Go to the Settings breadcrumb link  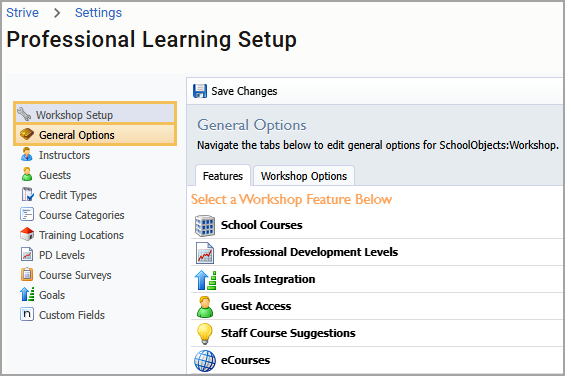(98, 13)
